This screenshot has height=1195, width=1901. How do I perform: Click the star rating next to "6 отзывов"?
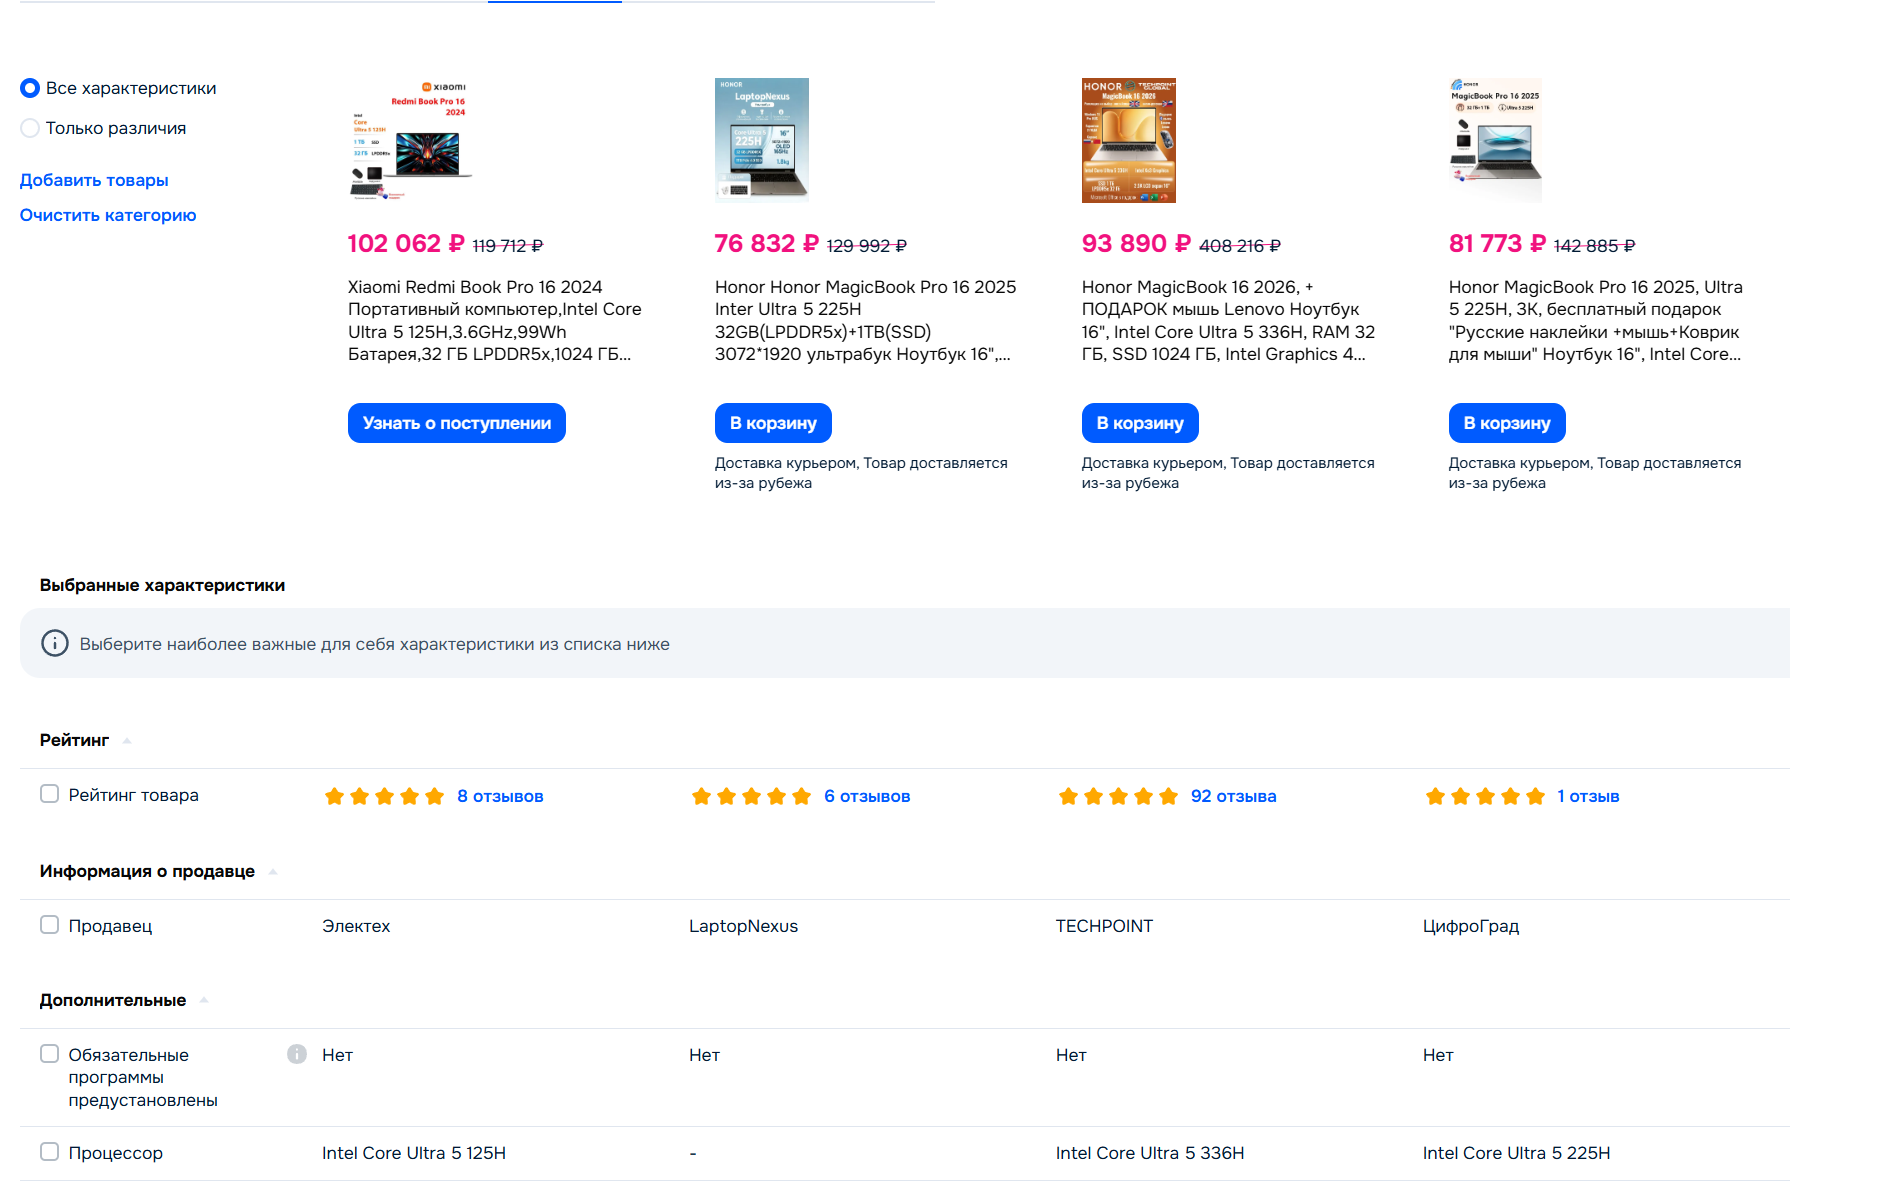(751, 797)
